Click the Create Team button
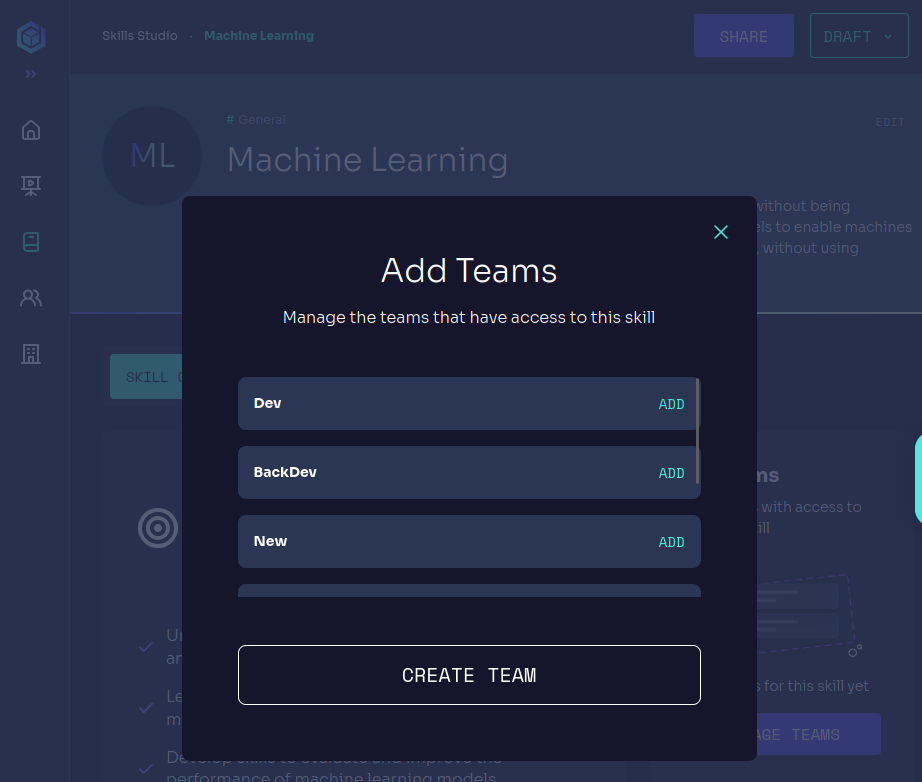This screenshot has width=922, height=782. [469, 675]
